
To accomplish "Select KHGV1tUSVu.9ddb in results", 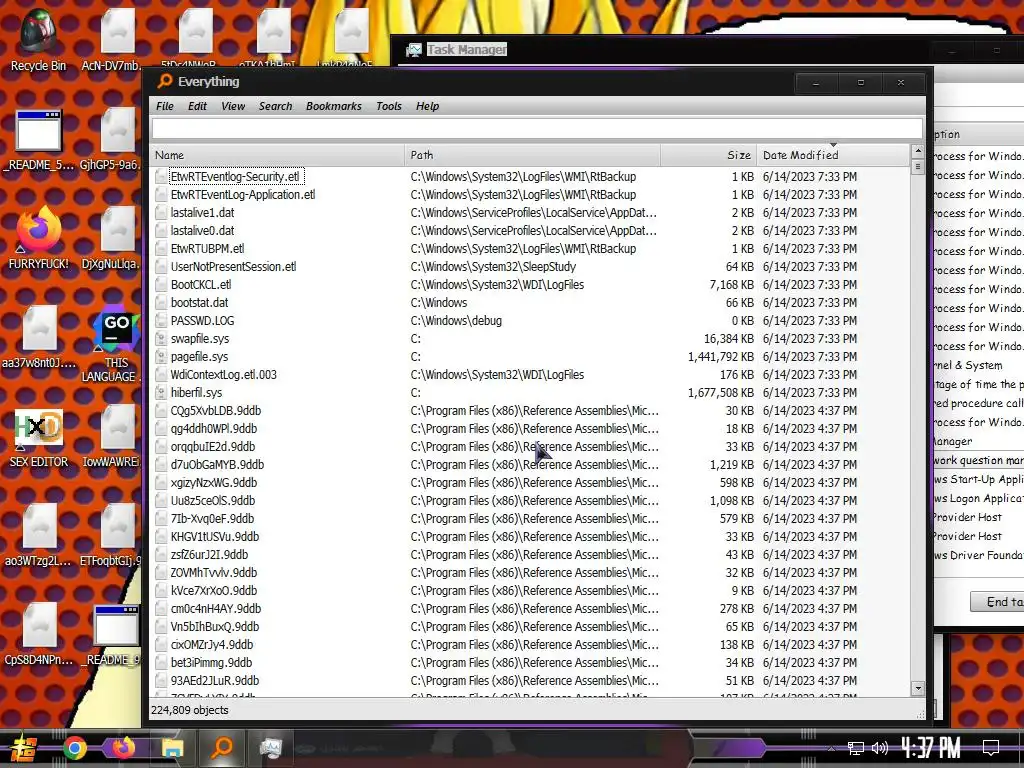I will (x=530, y=537).
